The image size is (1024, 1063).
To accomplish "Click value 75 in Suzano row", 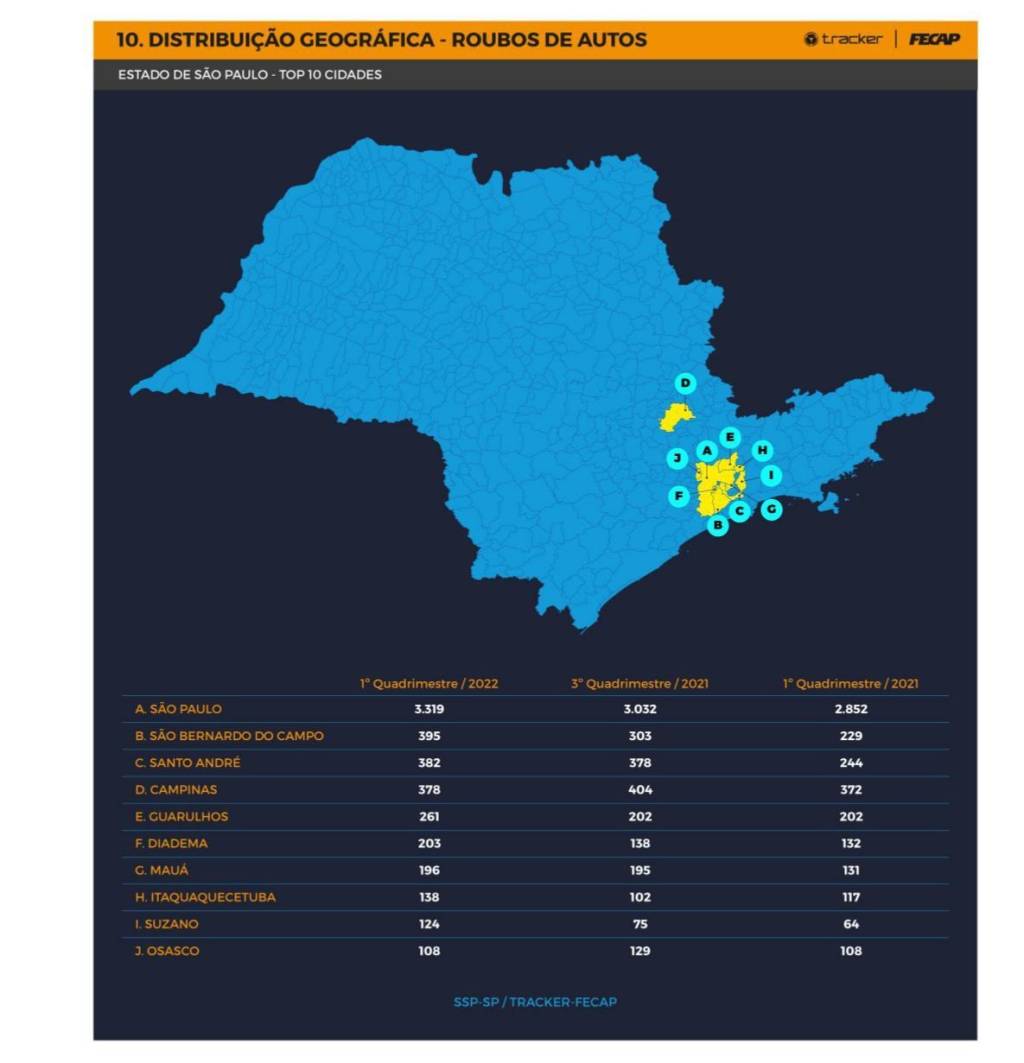I will click(x=640, y=924).
